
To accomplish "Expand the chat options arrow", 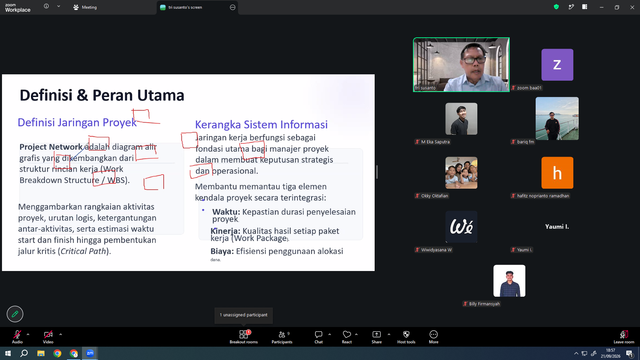I will (329, 334).
